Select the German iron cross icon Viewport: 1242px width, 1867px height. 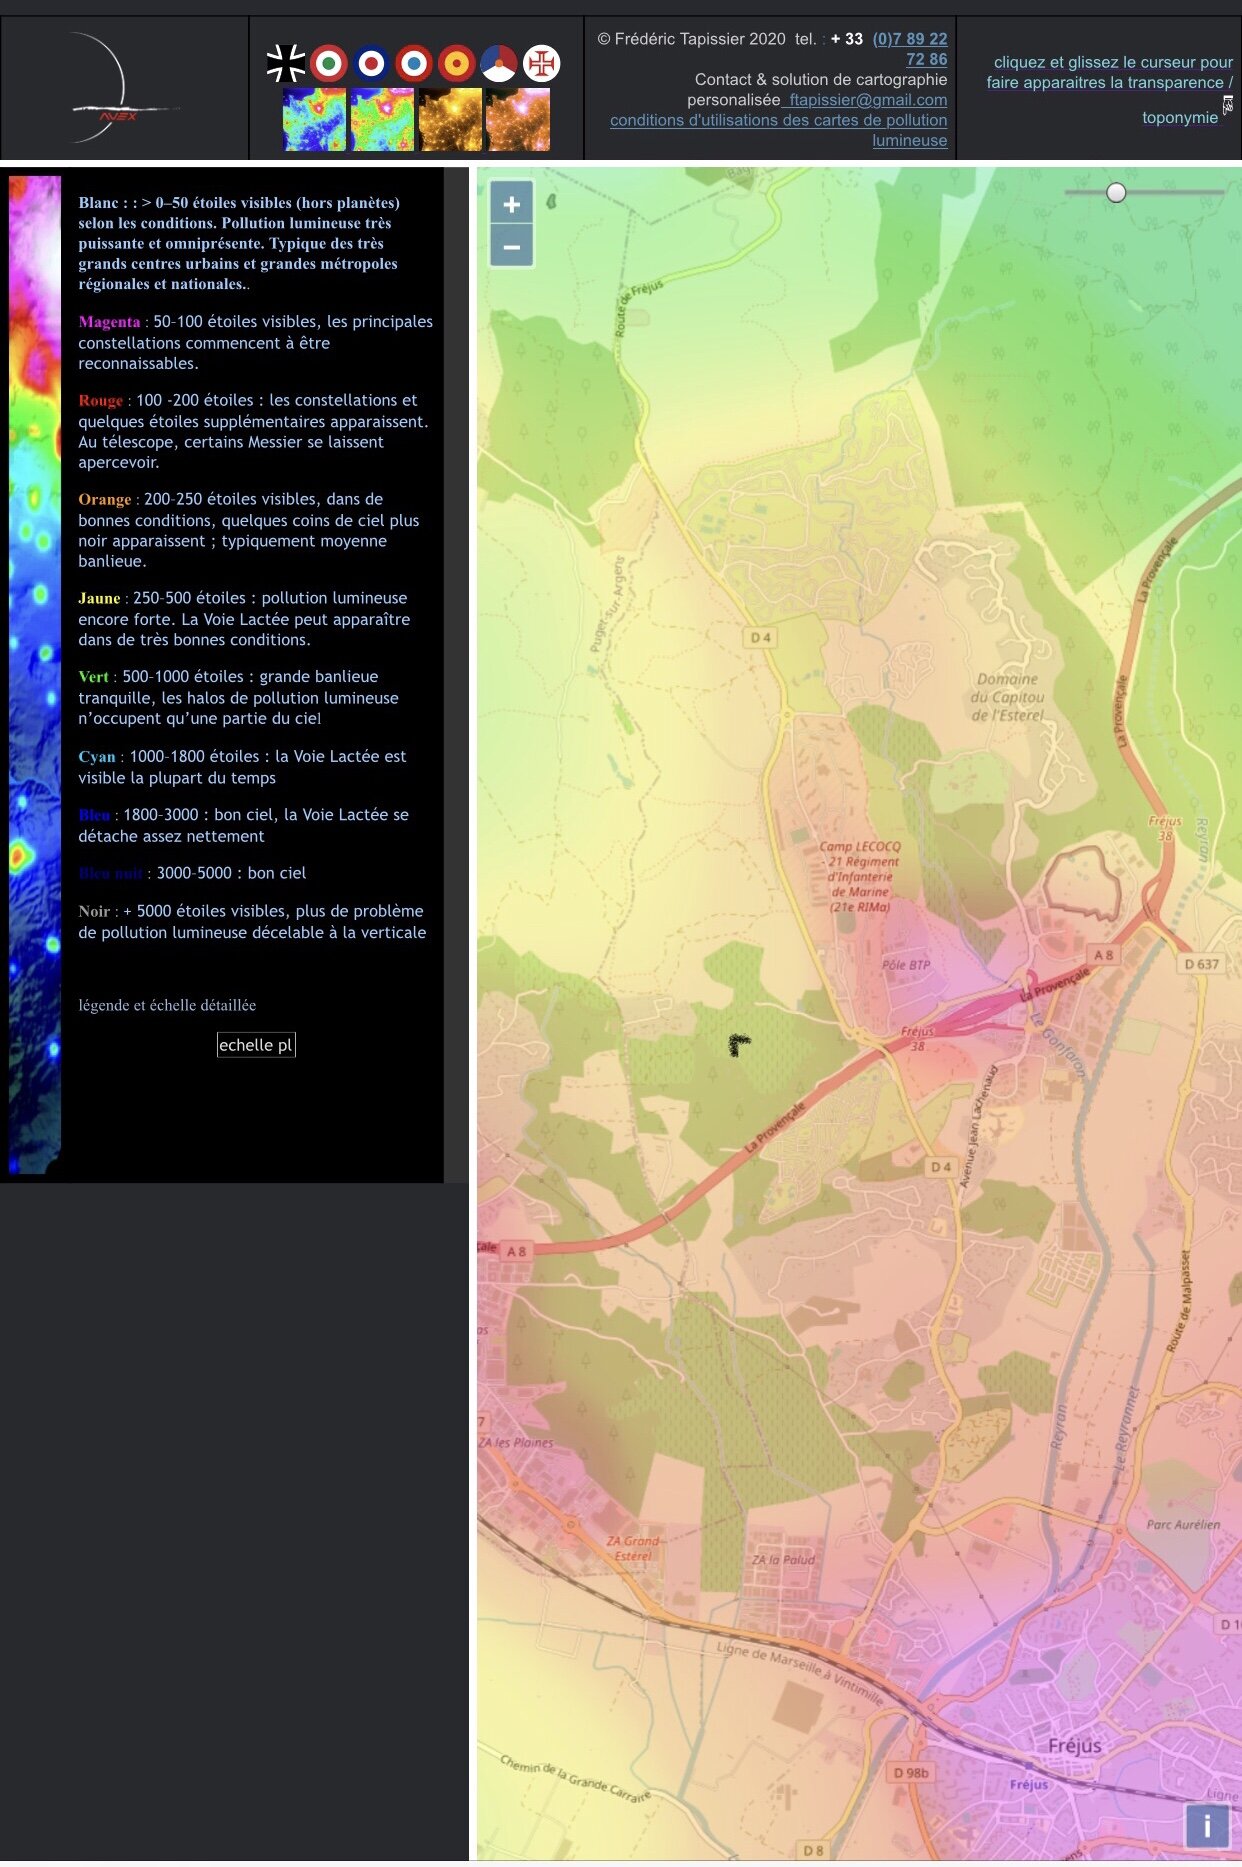tap(286, 64)
